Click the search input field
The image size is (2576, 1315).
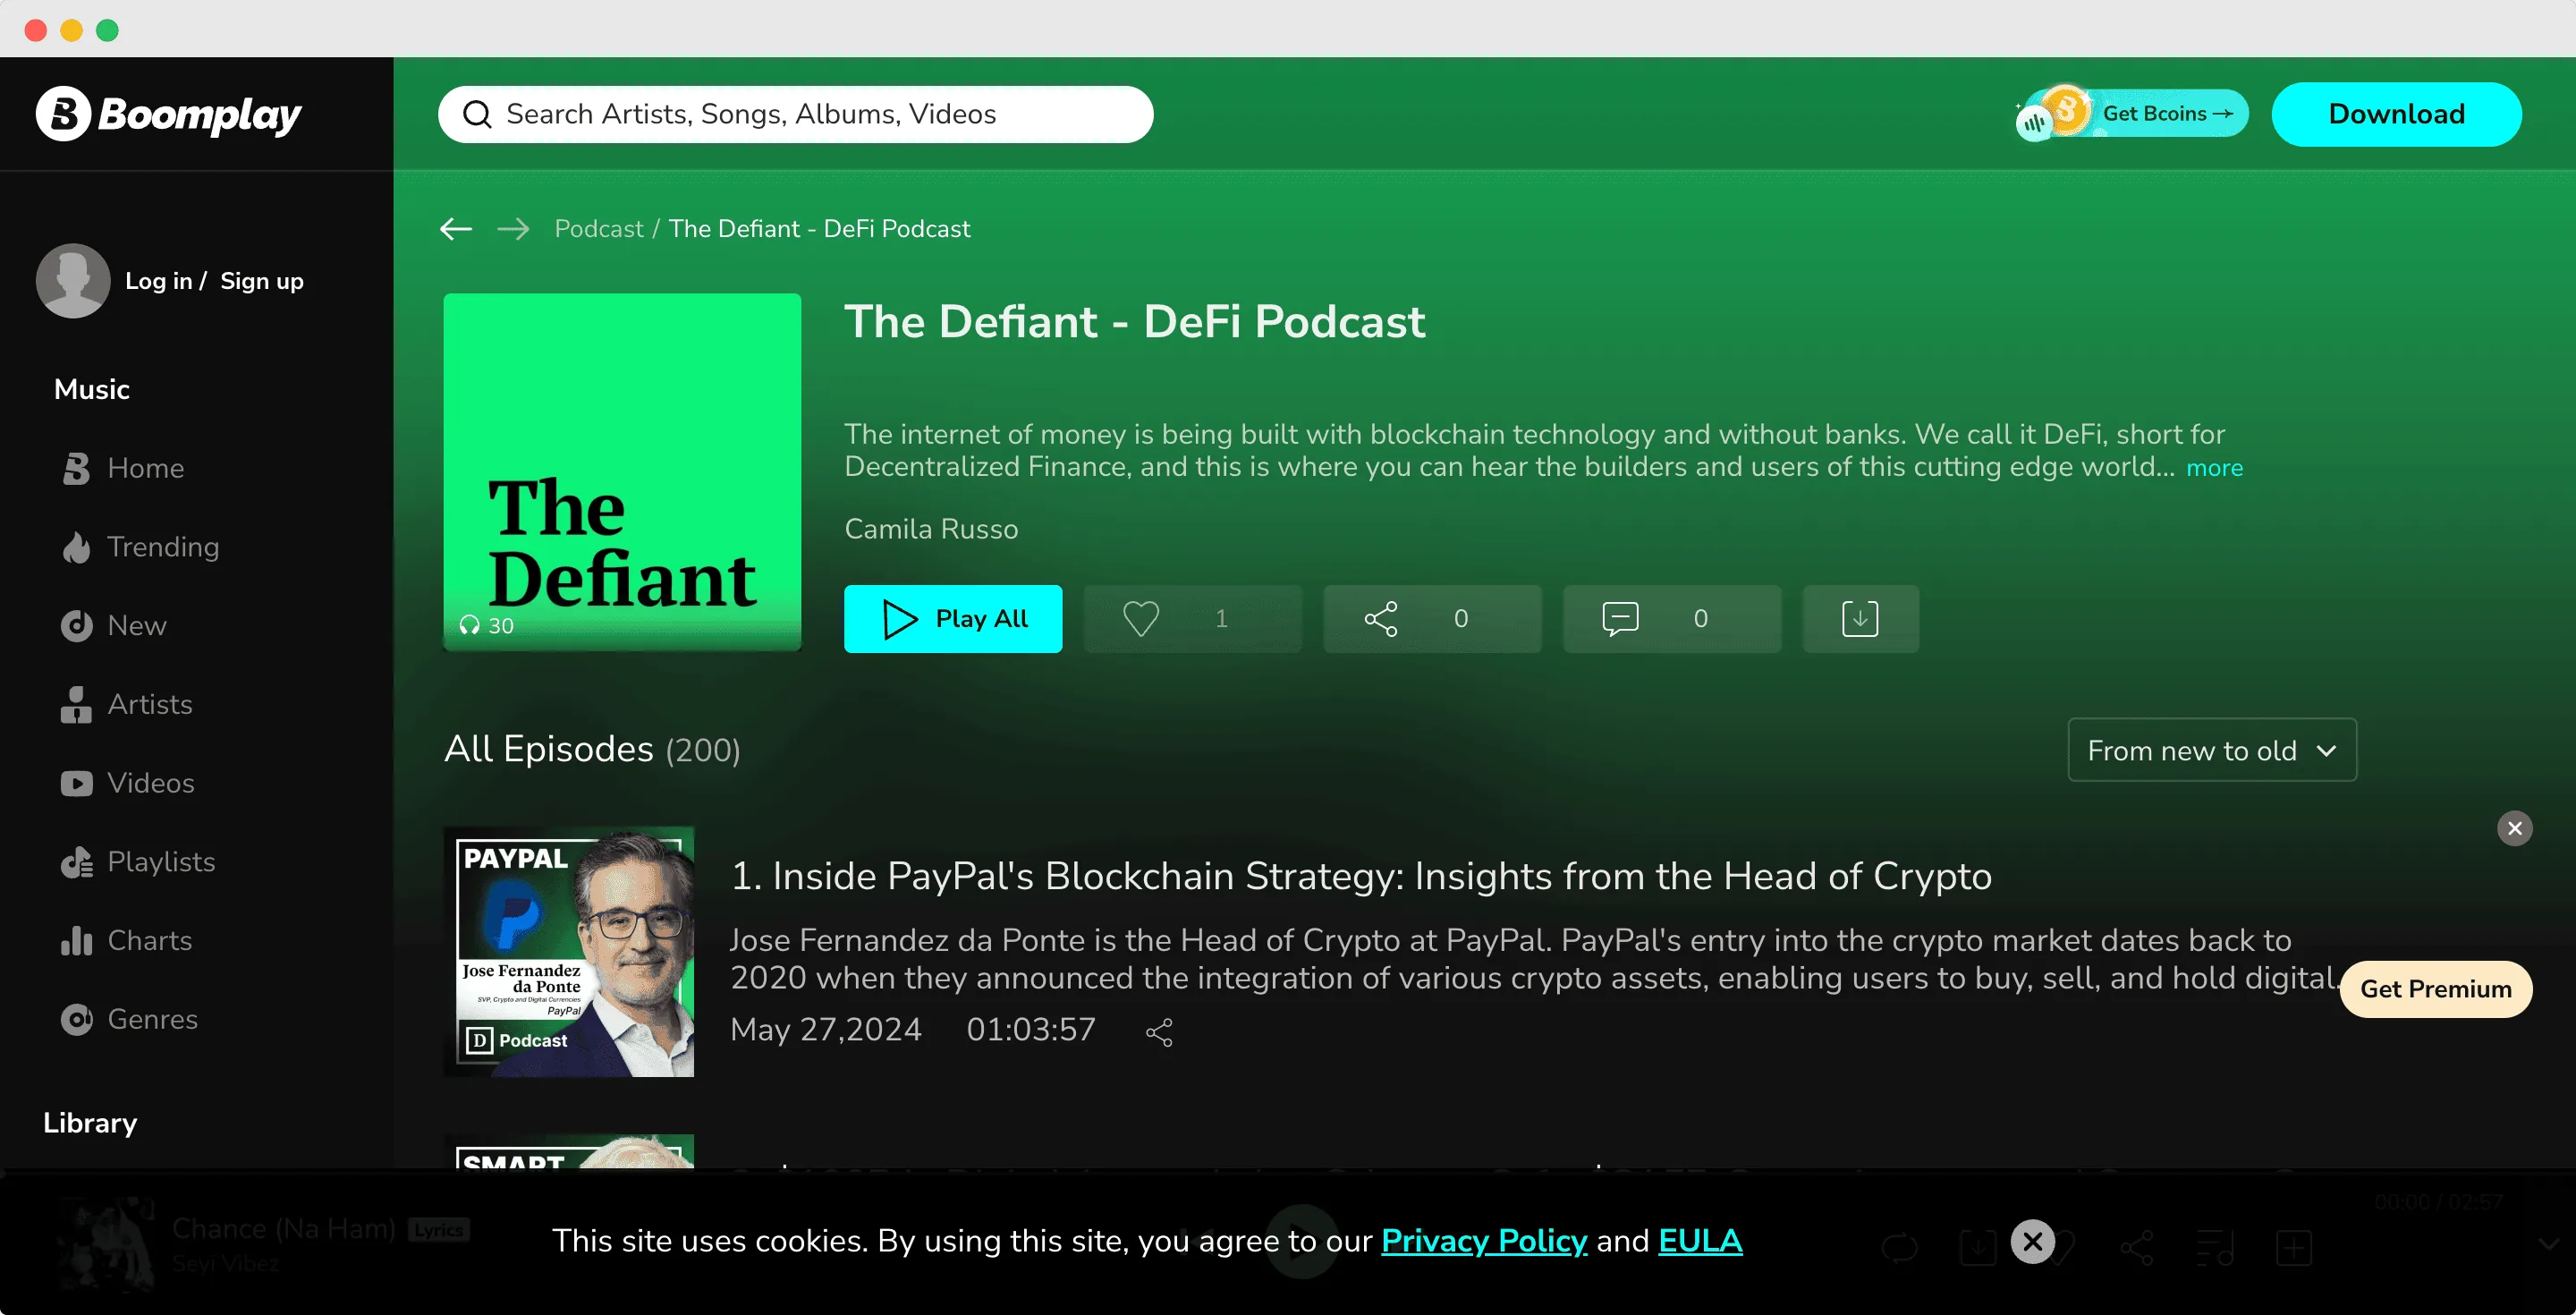(x=795, y=113)
